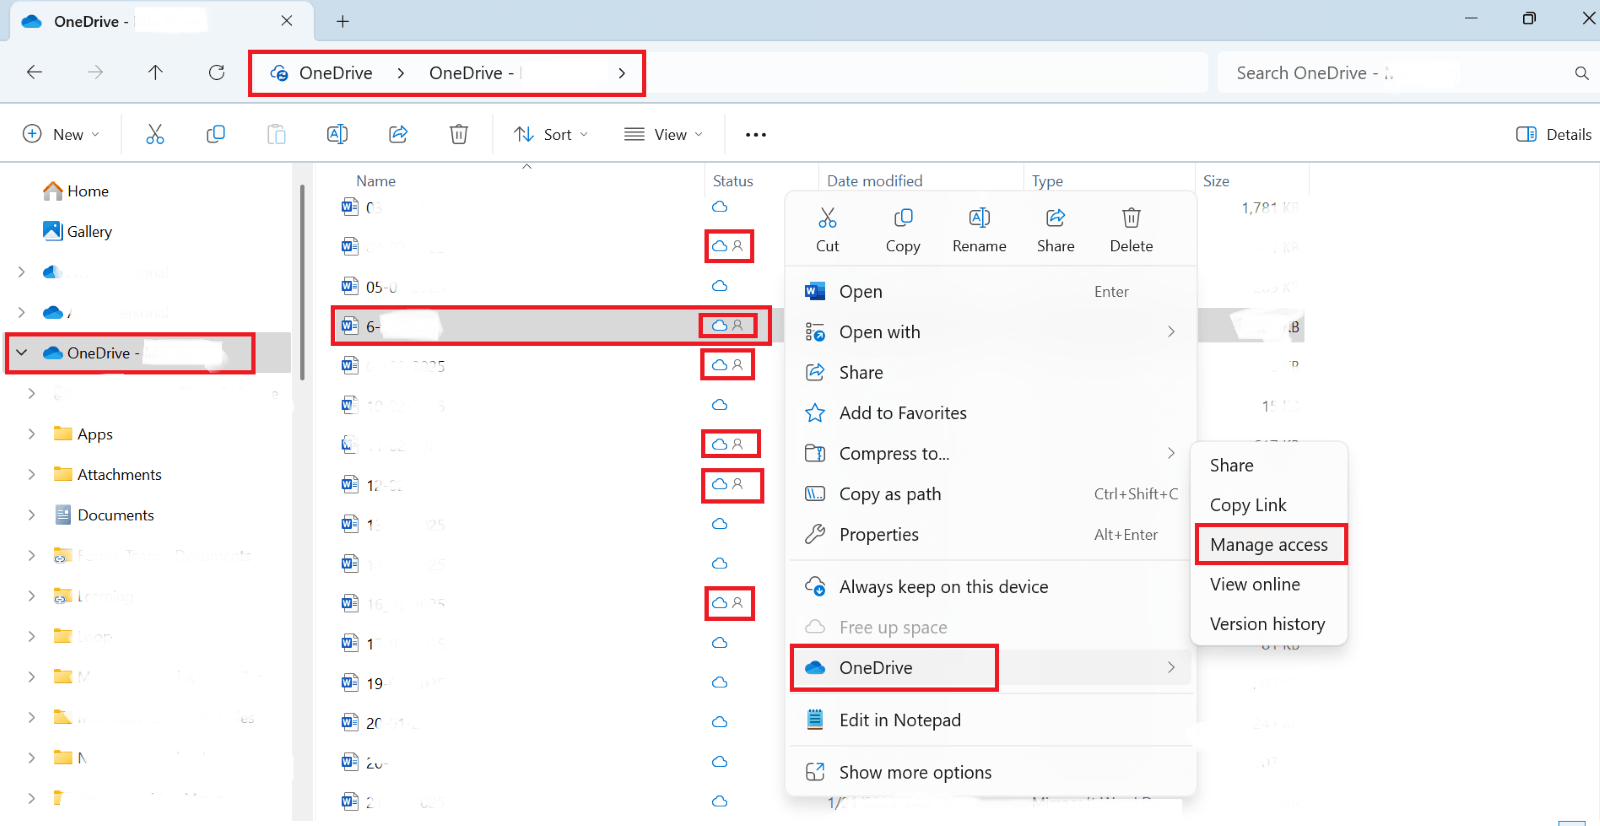Screen dimensions: 1600x826
Task: Click the Paste clipboard icon in the toolbar
Action: click(277, 134)
